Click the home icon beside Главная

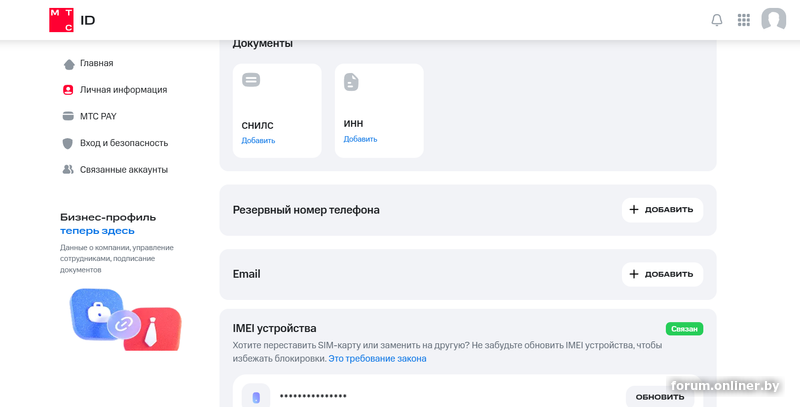[x=68, y=64]
